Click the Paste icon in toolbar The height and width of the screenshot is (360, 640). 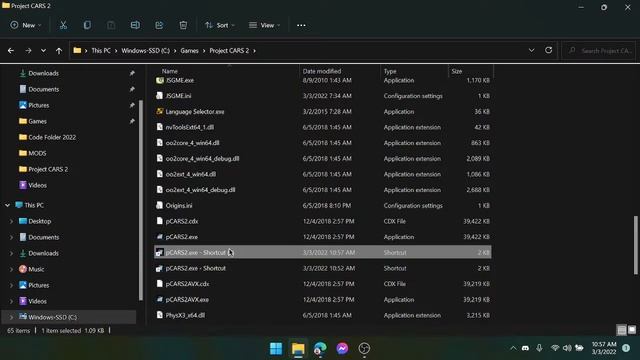(111, 25)
